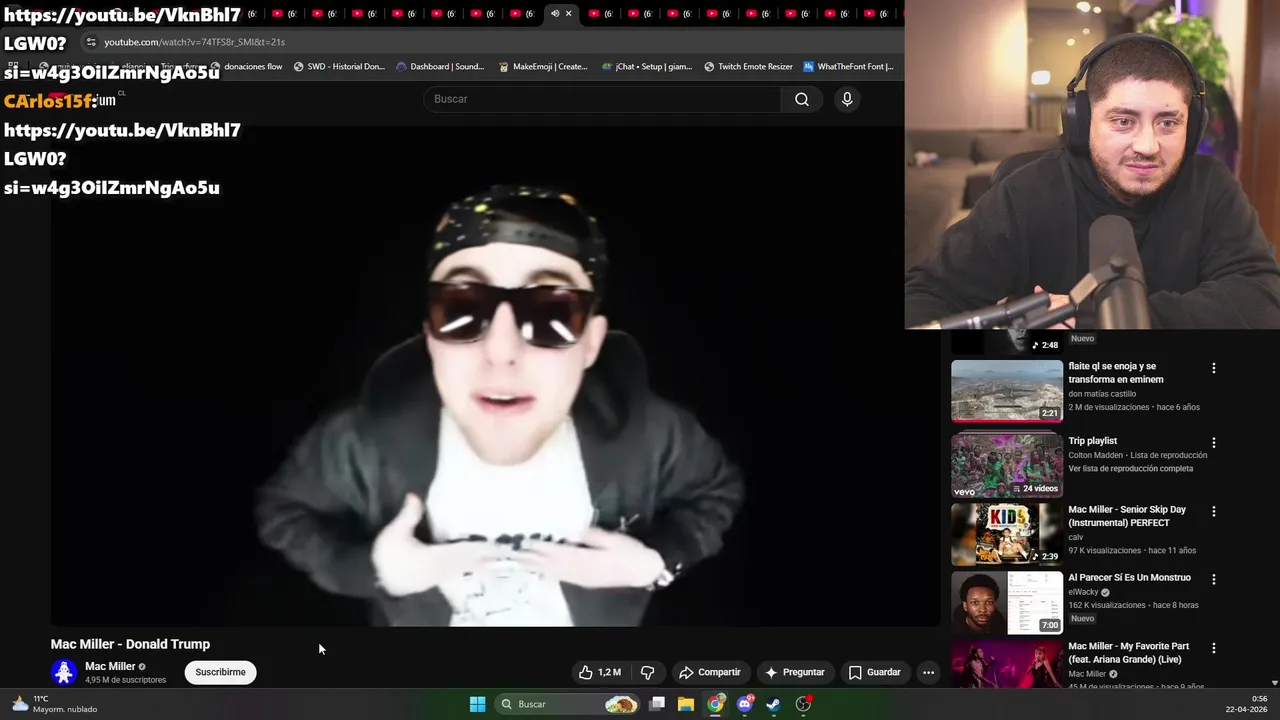Open video title flaite ql se enoja

pyautogui.click(x=1115, y=373)
